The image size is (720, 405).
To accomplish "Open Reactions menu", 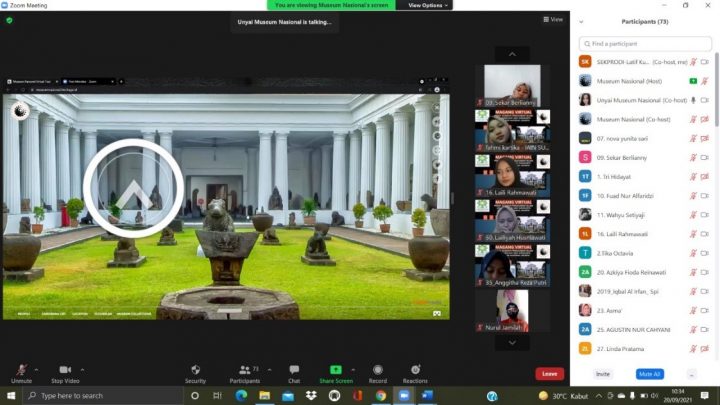I will tap(415, 374).
